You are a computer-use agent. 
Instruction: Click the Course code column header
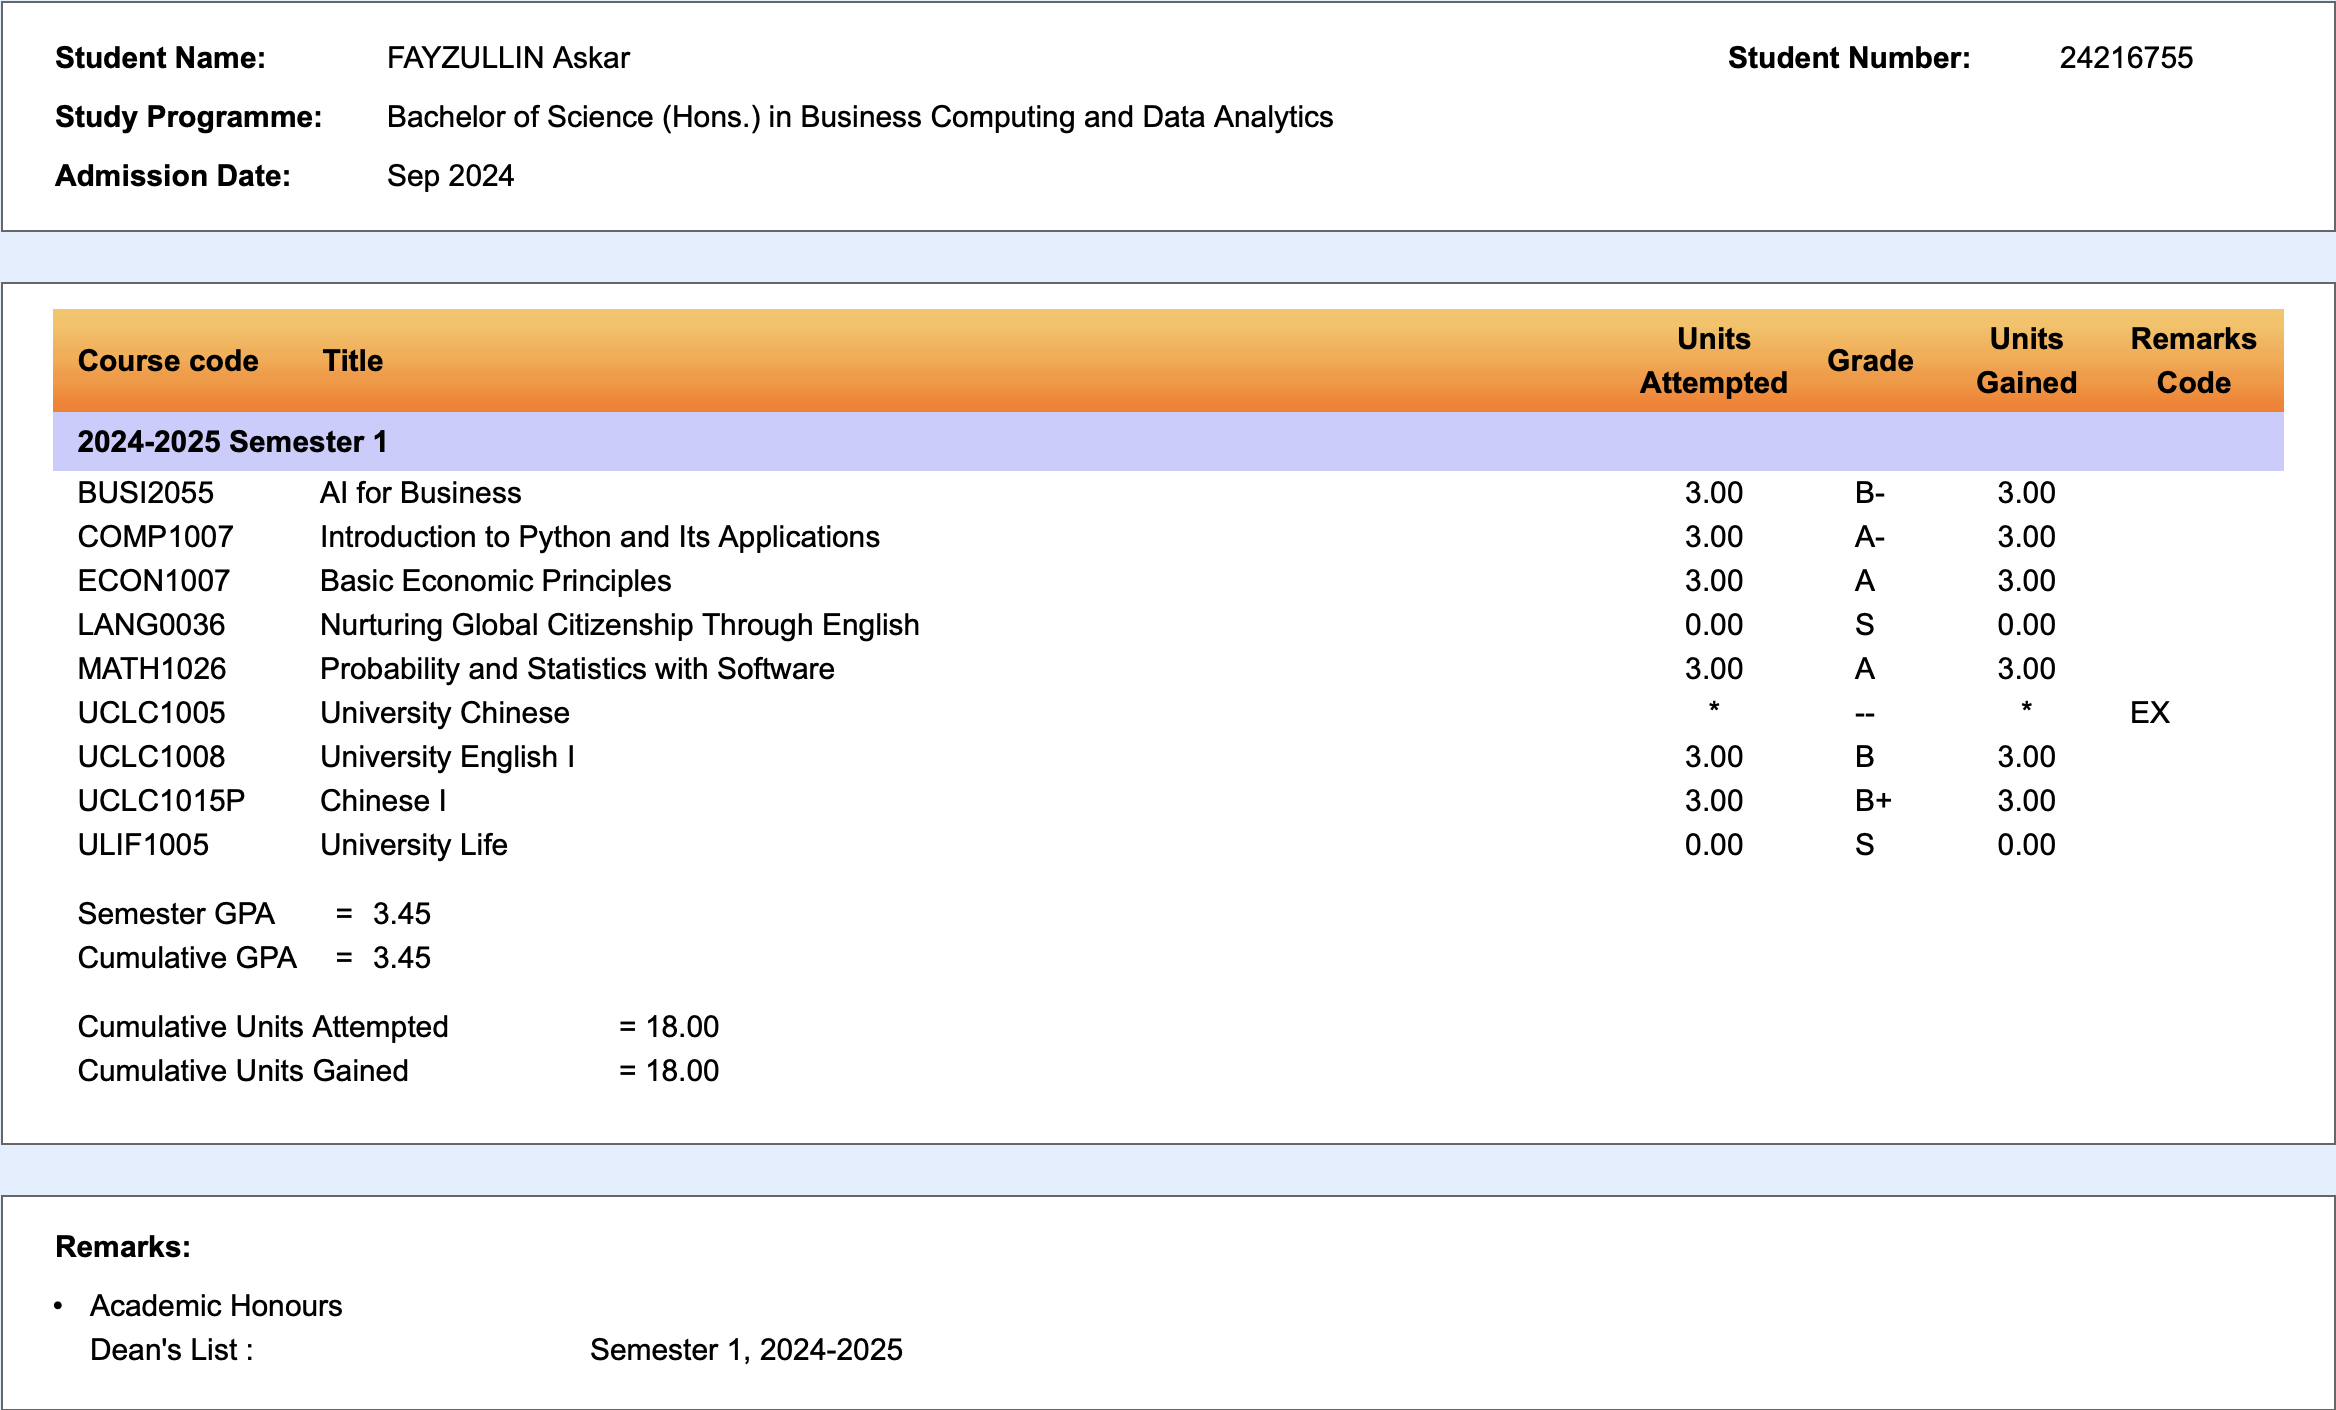pyautogui.click(x=167, y=360)
